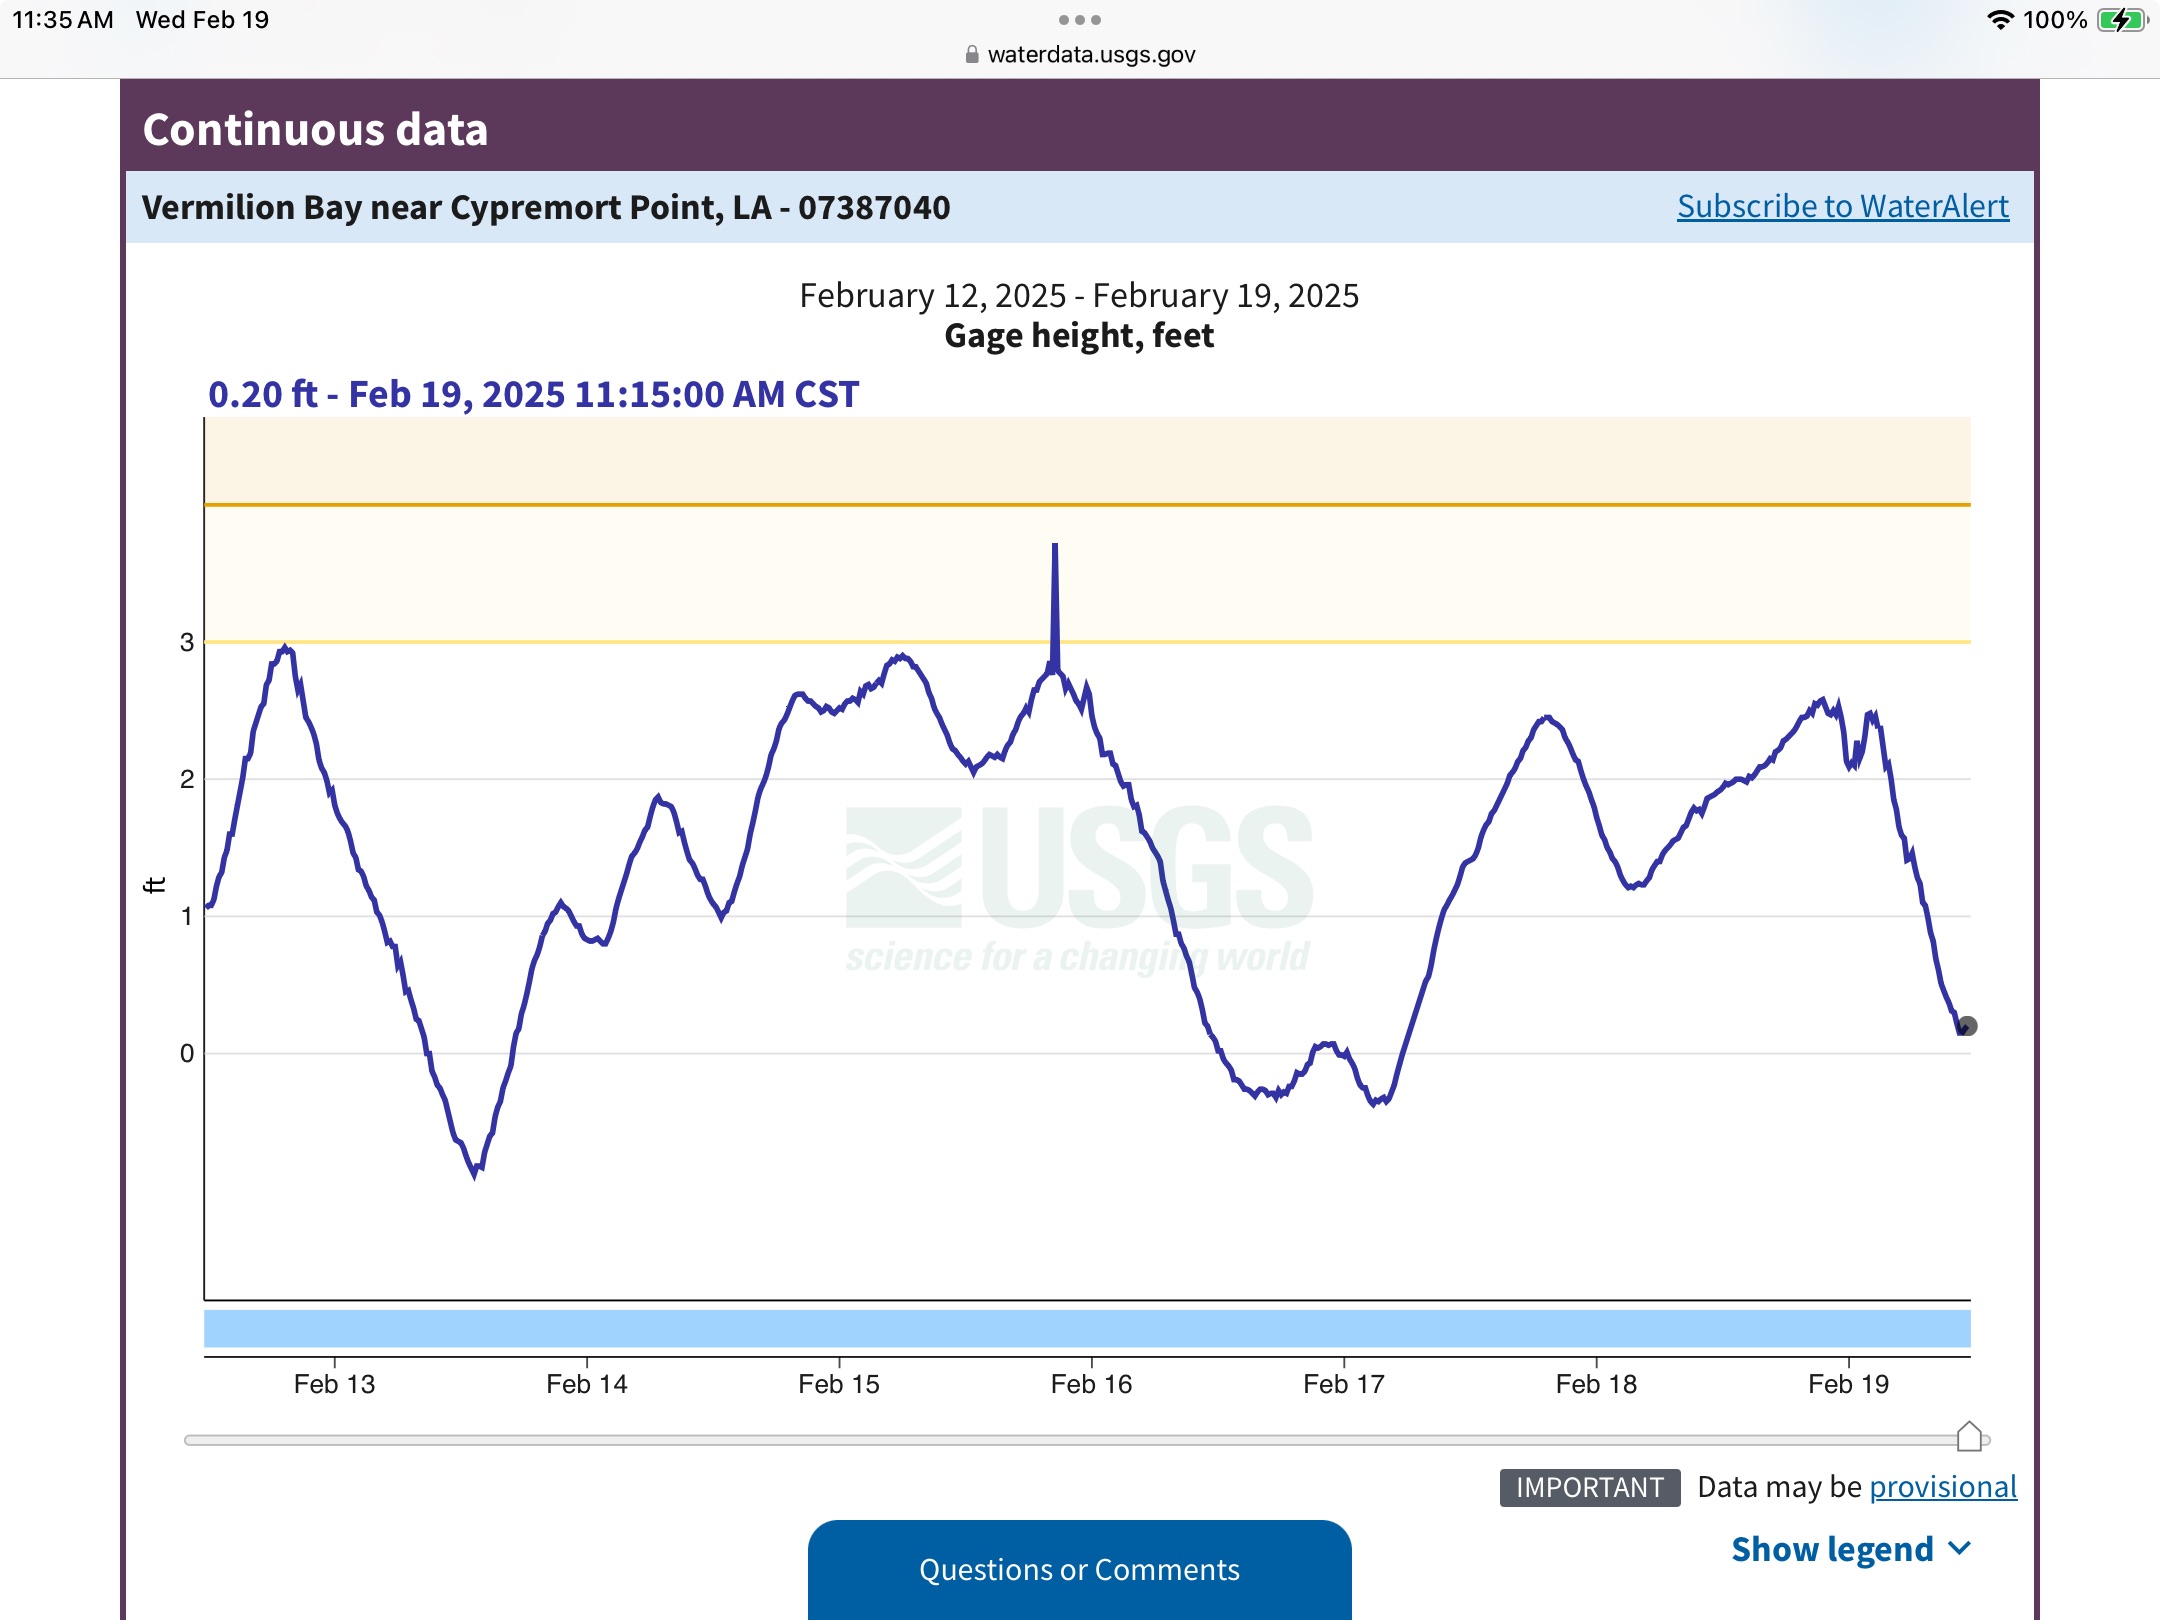Tap the battery charging icon

2121,20
